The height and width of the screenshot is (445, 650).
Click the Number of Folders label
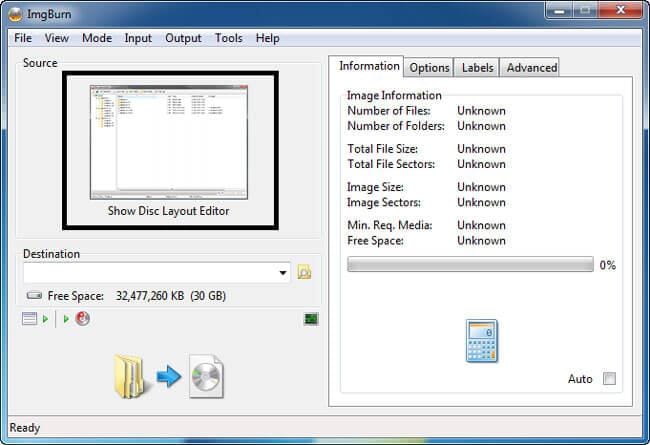point(395,126)
